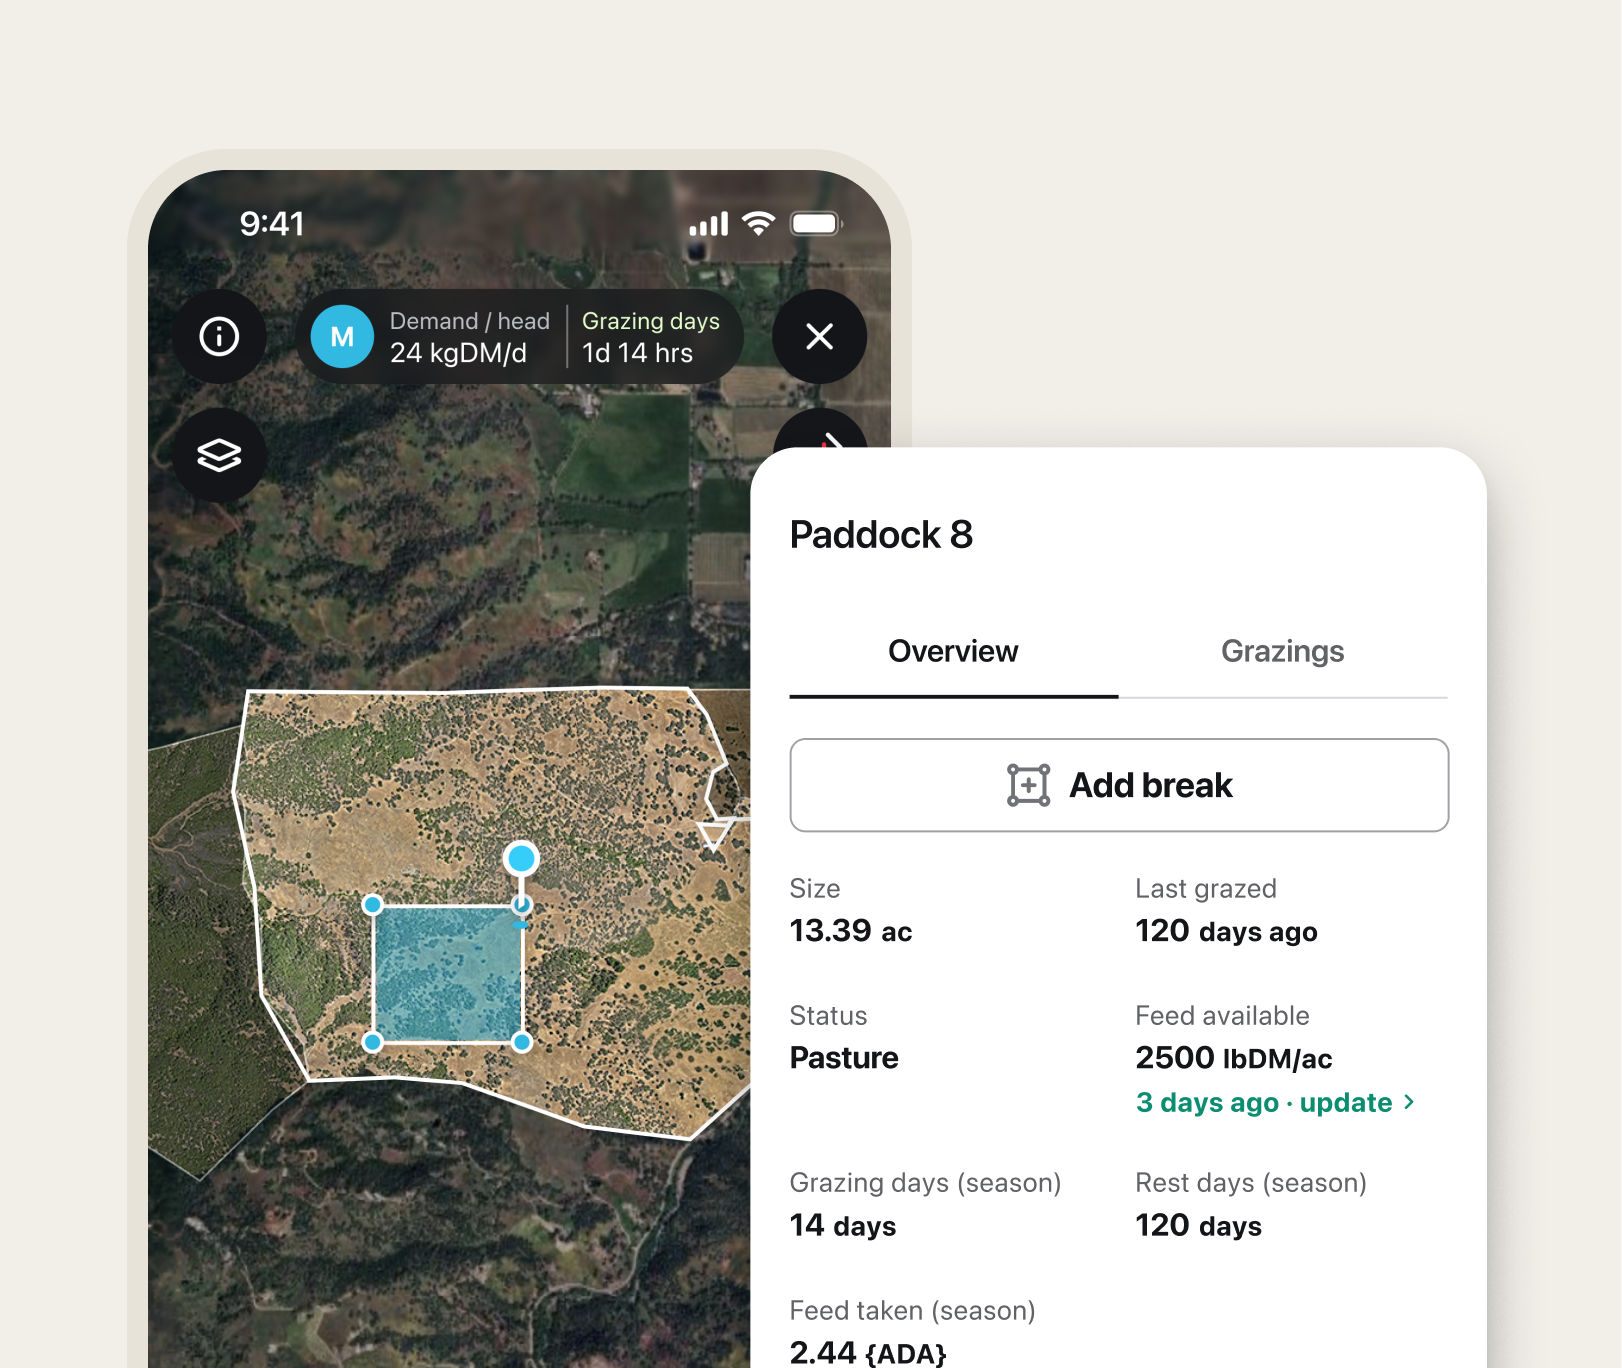
Task: Select the top-left corner handle of blue break
Action: (373, 905)
